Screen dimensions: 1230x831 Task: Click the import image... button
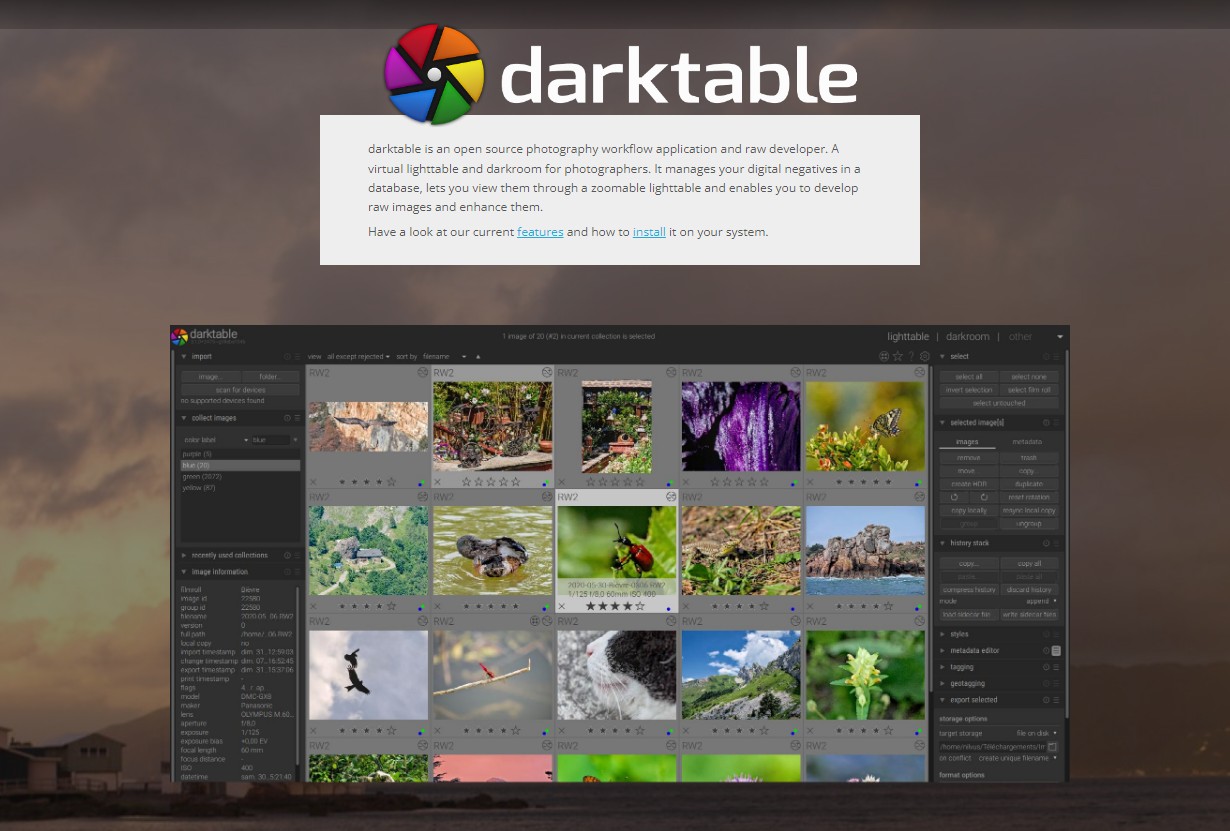point(211,377)
